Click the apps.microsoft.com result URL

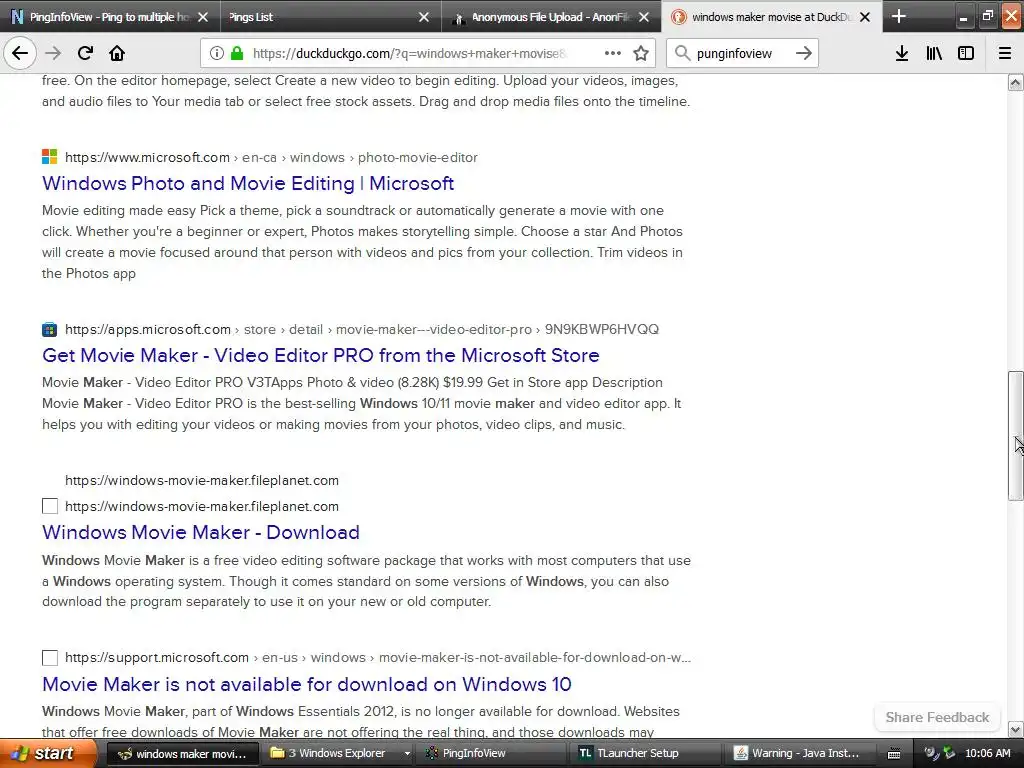click(148, 329)
